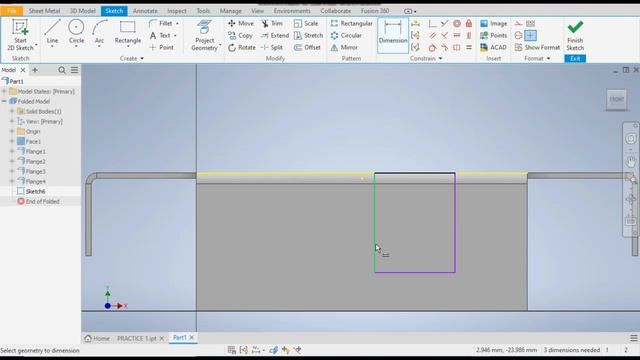Toggle the highlighted Centerline format button
This screenshot has height=360, width=640.
click(x=530, y=36)
